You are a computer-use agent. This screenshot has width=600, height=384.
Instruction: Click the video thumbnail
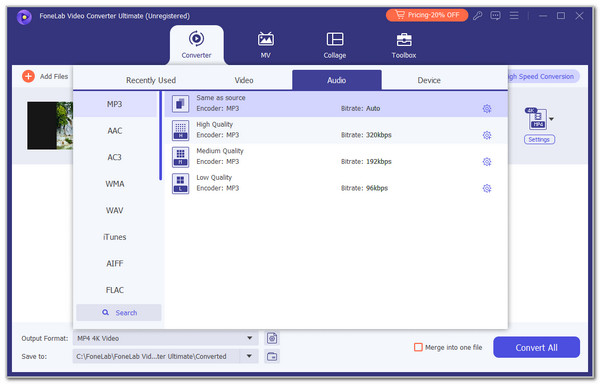(50, 125)
